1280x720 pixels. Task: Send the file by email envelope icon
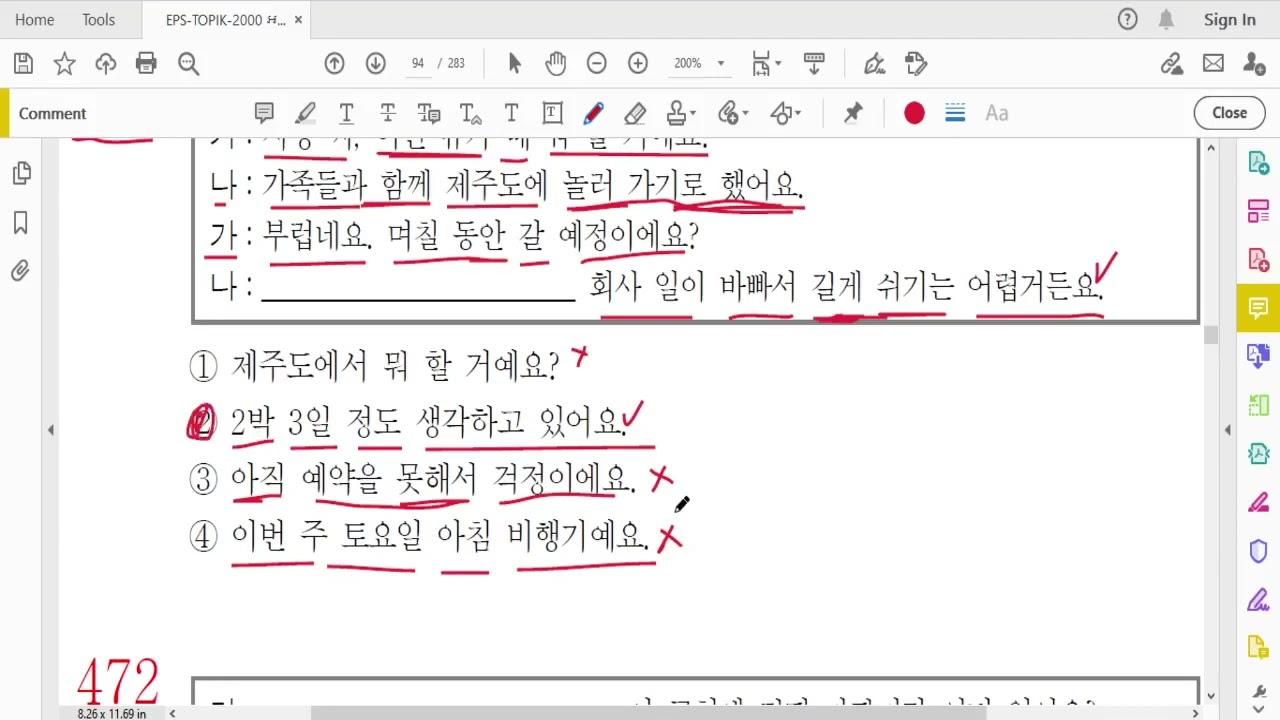point(1213,64)
